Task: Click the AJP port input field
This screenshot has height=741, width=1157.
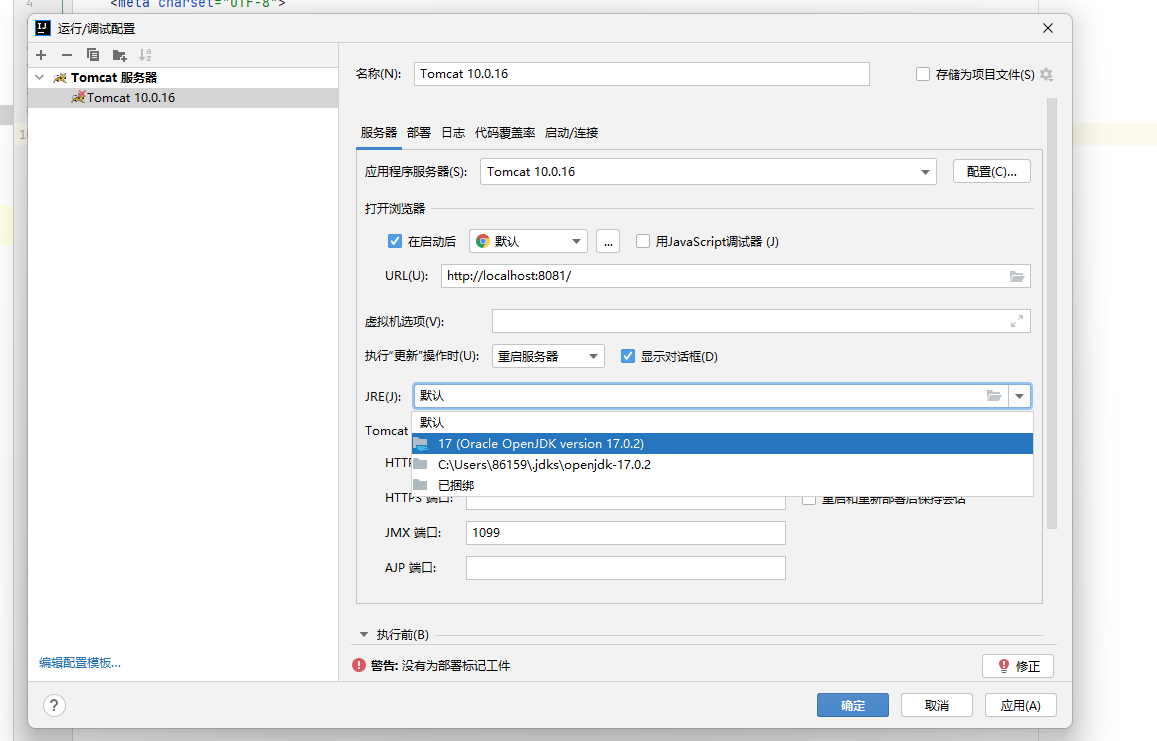Action: [626, 568]
